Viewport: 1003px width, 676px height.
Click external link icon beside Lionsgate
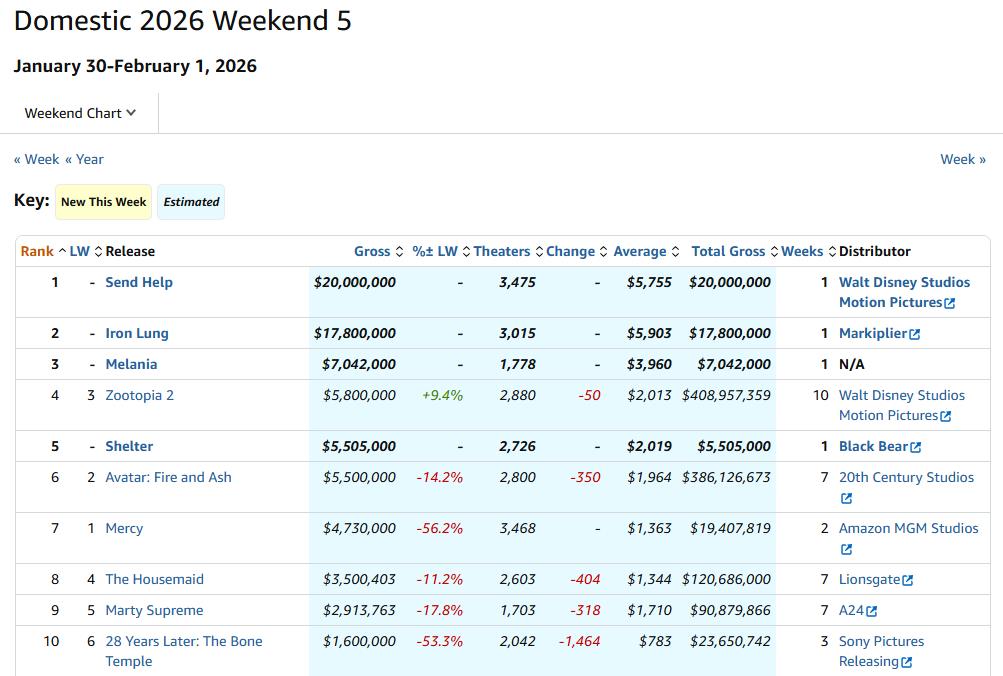click(908, 580)
